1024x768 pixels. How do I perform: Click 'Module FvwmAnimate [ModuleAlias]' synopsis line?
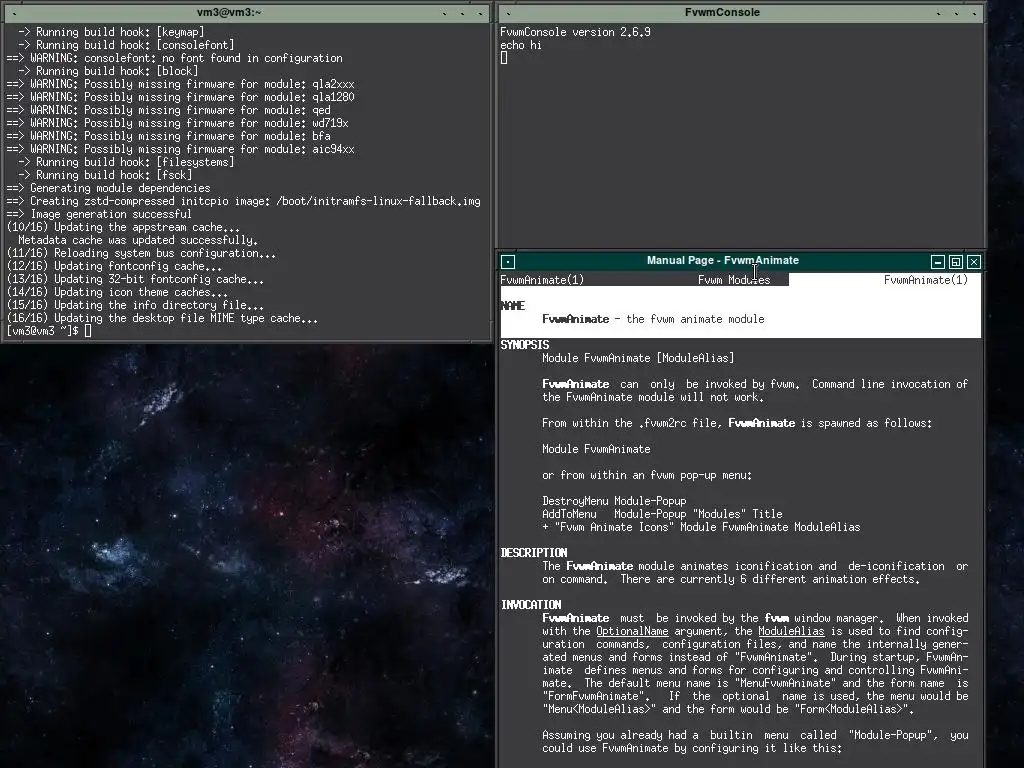pos(638,358)
